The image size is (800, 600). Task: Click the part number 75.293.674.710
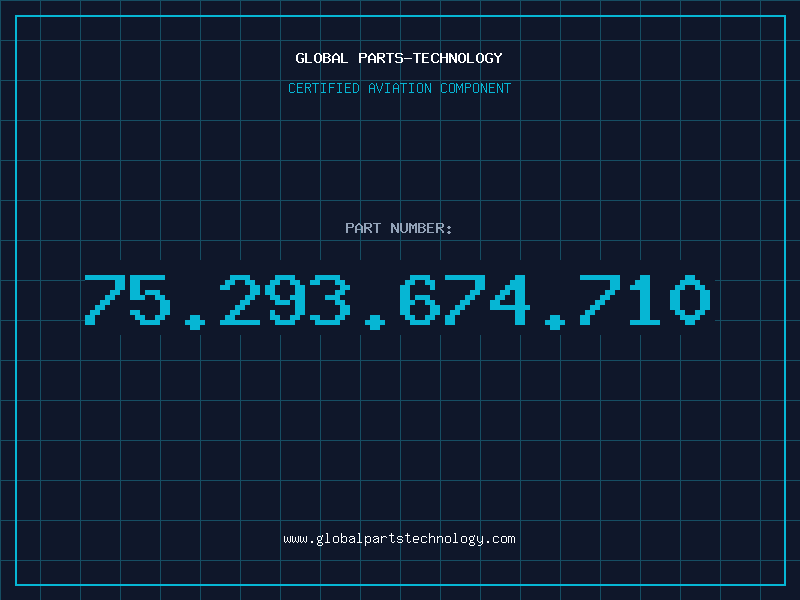[x=398, y=301]
